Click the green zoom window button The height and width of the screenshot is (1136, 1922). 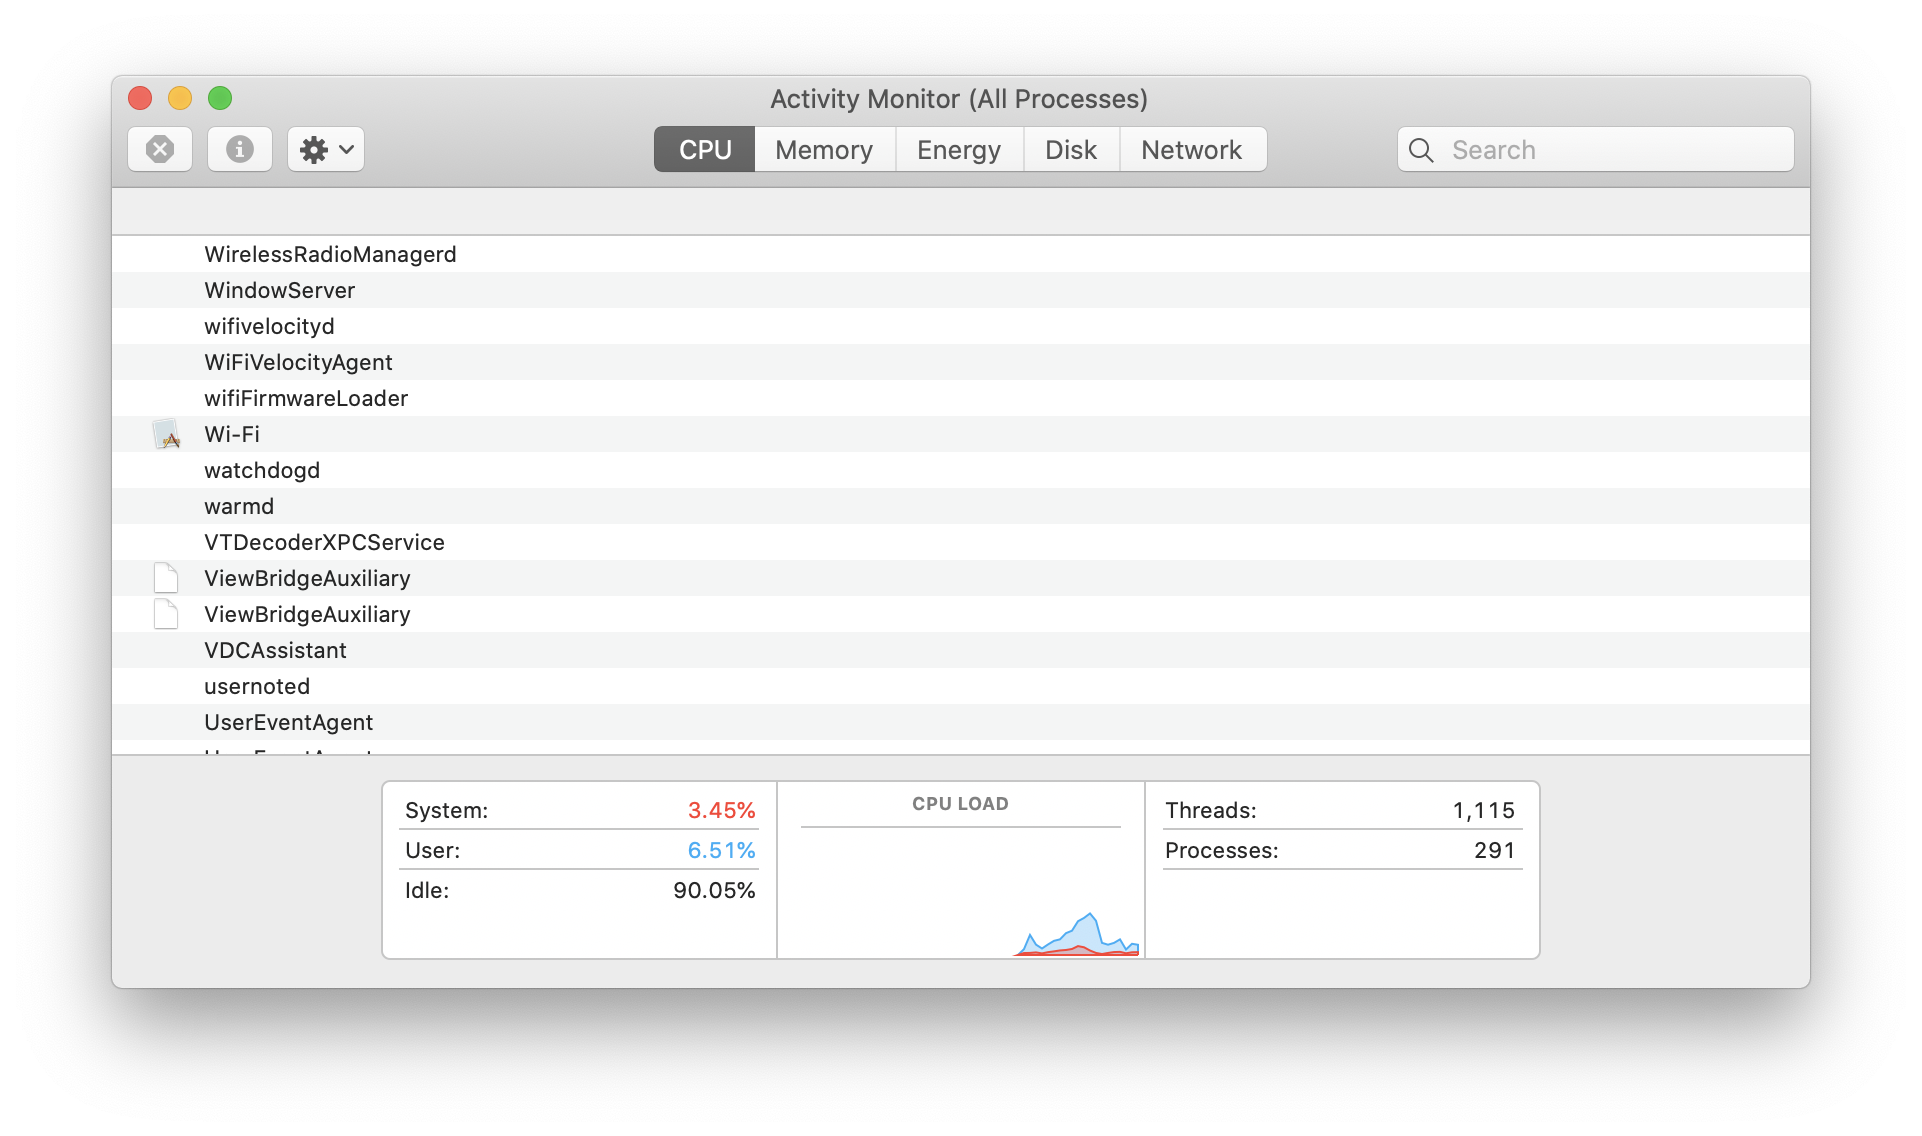[x=220, y=98]
